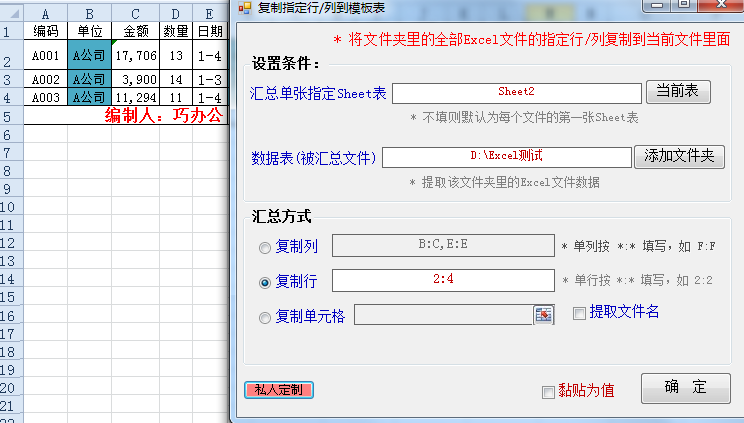Click cell A003
744x423 pixels.
(x=46, y=97)
